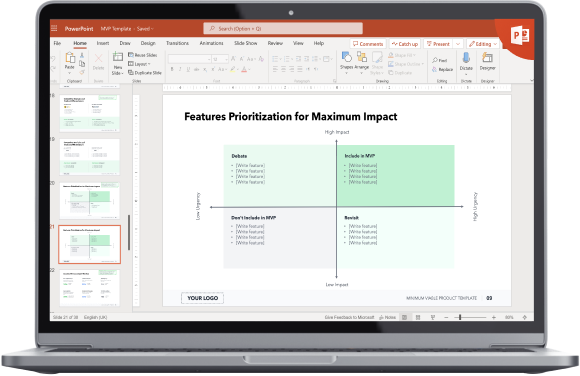Click Find in Editing group

tap(439, 60)
